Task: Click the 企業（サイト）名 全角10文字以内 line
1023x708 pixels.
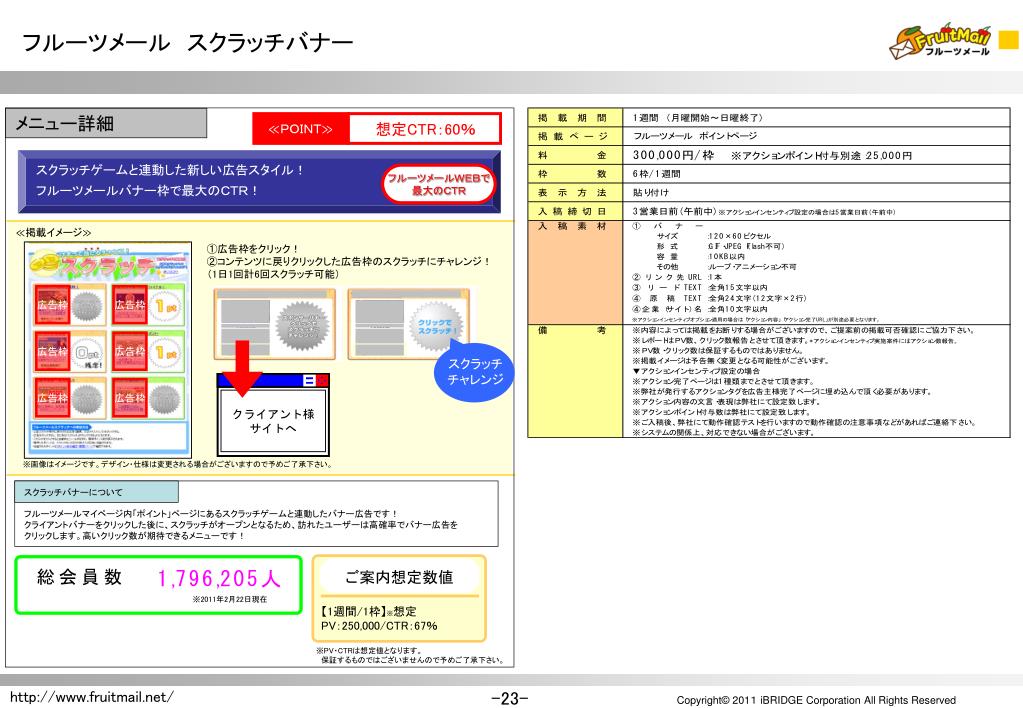Action: click(x=699, y=309)
